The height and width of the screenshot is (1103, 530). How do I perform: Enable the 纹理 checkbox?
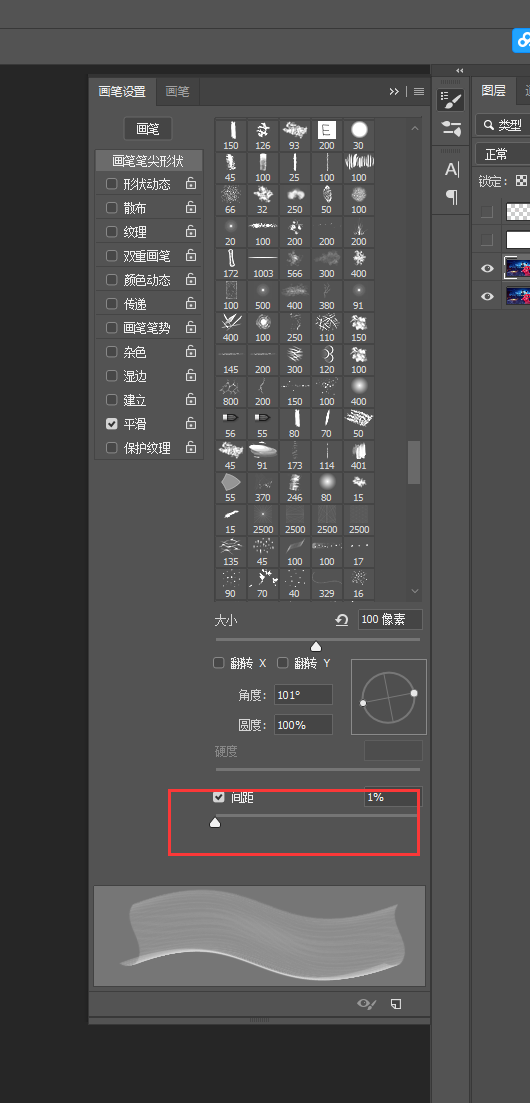[111, 232]
